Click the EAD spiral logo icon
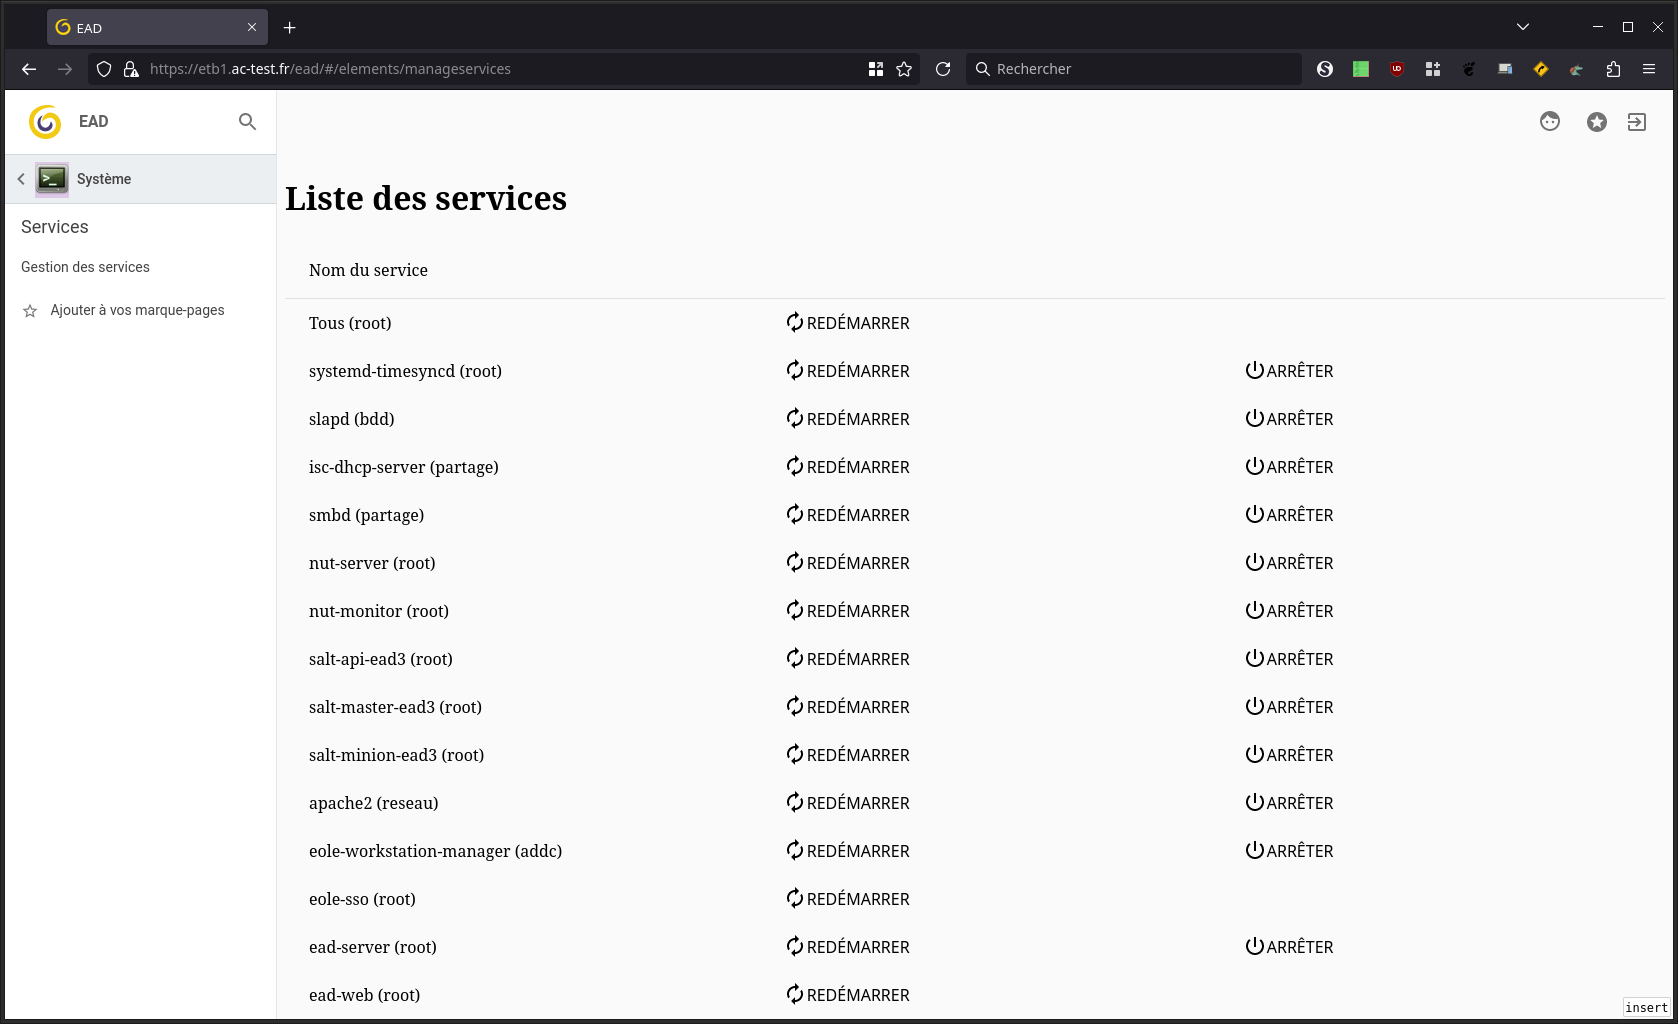The height and width of the screenshot is (1024, 1678). point(45,122)
